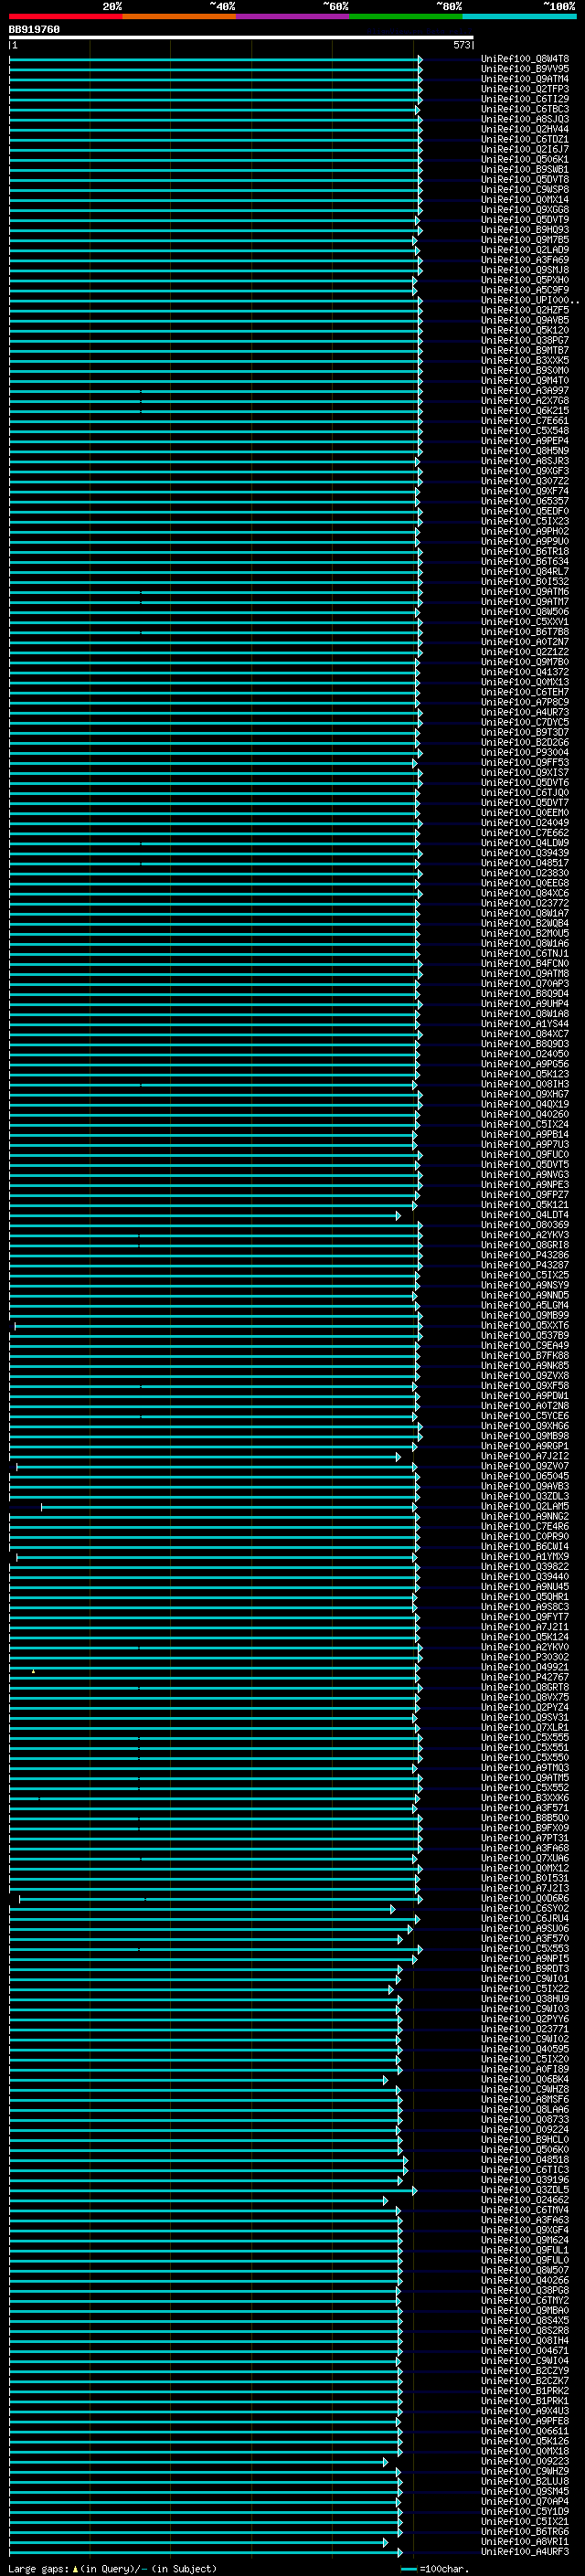Click label UniRef100_B9SW81

click(x=525, y=169)
